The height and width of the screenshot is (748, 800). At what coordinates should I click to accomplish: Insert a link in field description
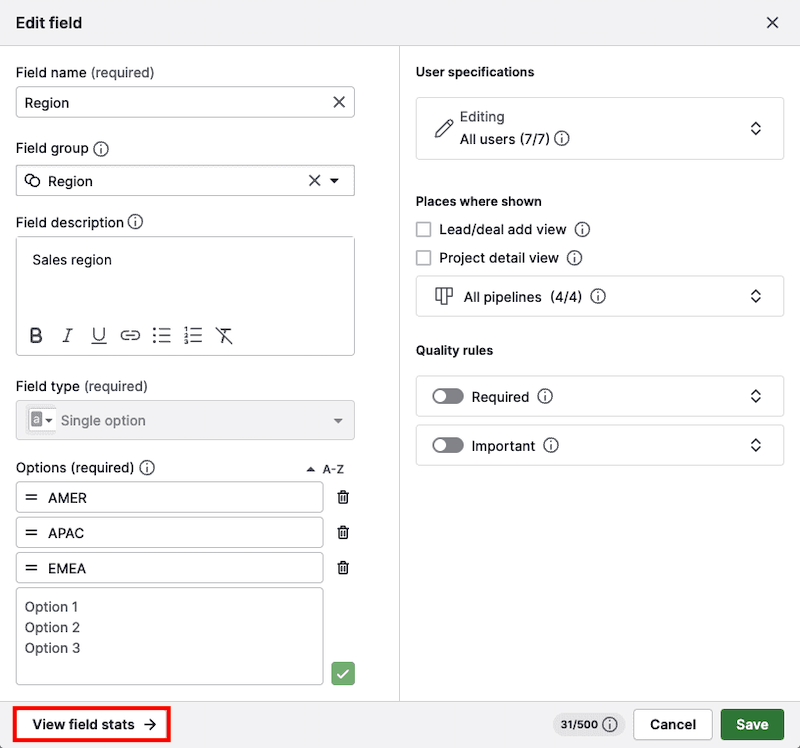point(130,336)
